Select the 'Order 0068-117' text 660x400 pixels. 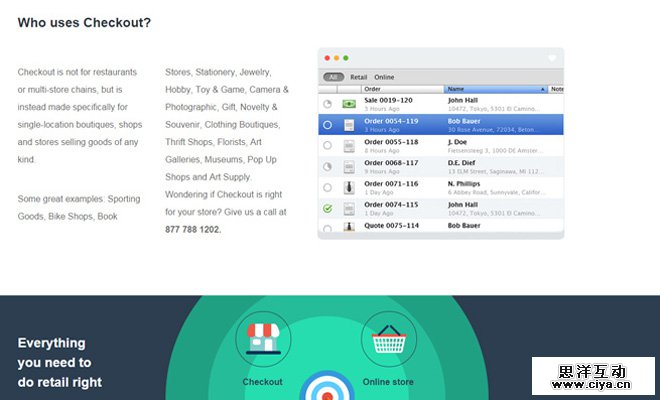coord(391,163)
